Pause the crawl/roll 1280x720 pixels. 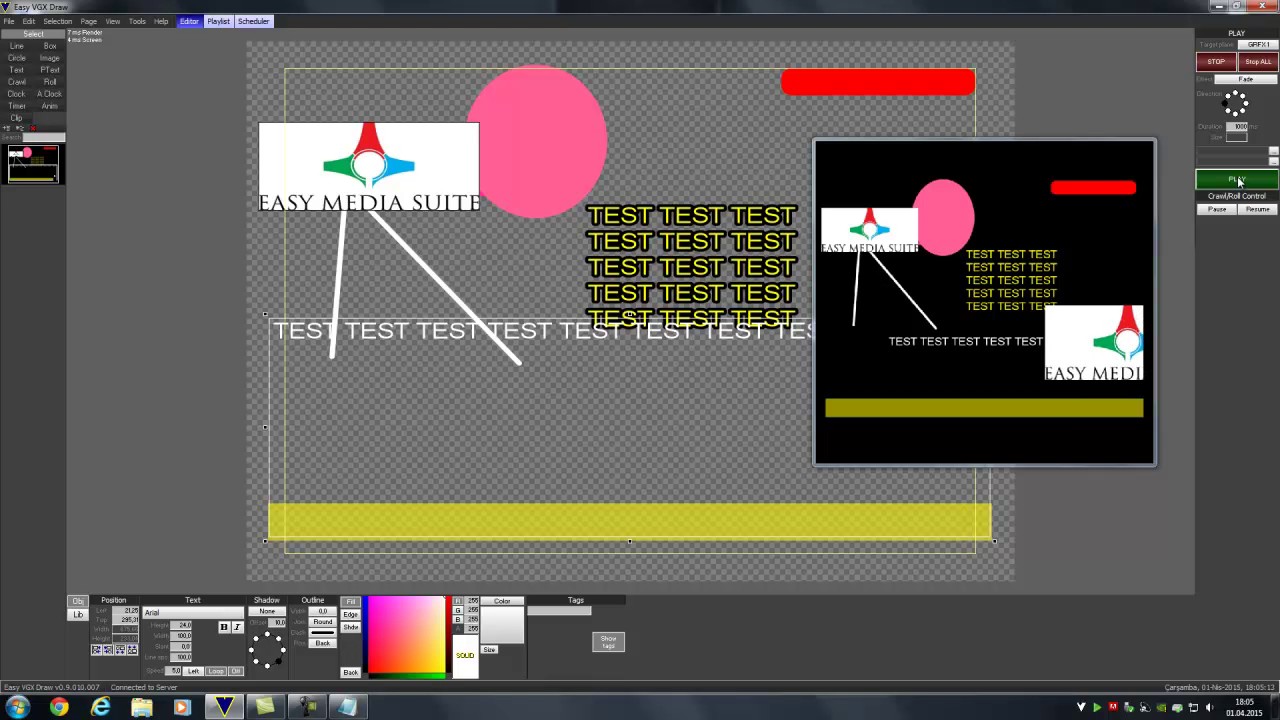1217,209
